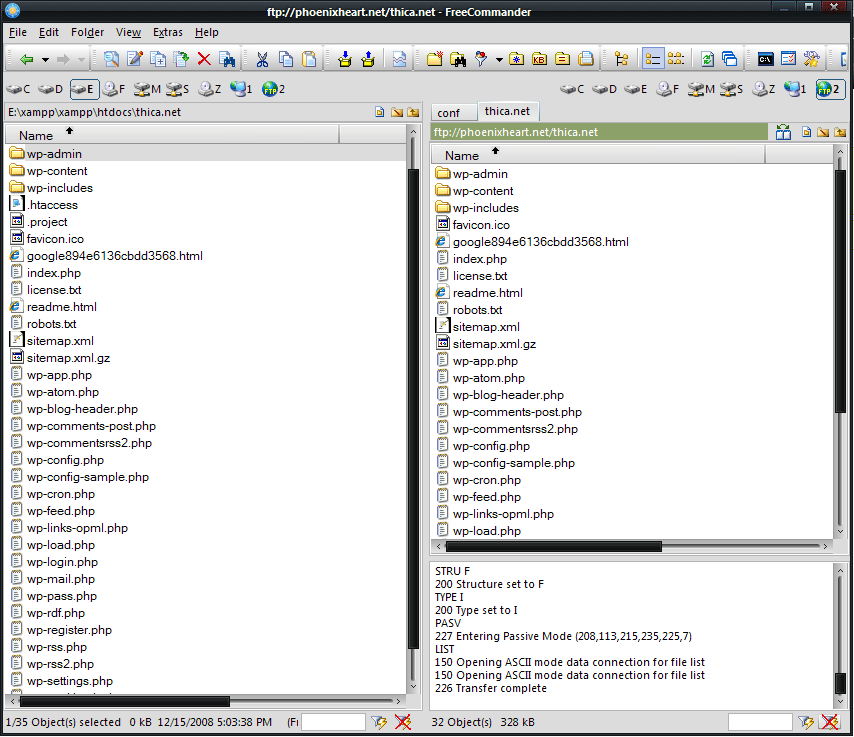Cut with the scissors icon
The width and height of the screenshot is (854, 737).
click(x=263, y=59)
